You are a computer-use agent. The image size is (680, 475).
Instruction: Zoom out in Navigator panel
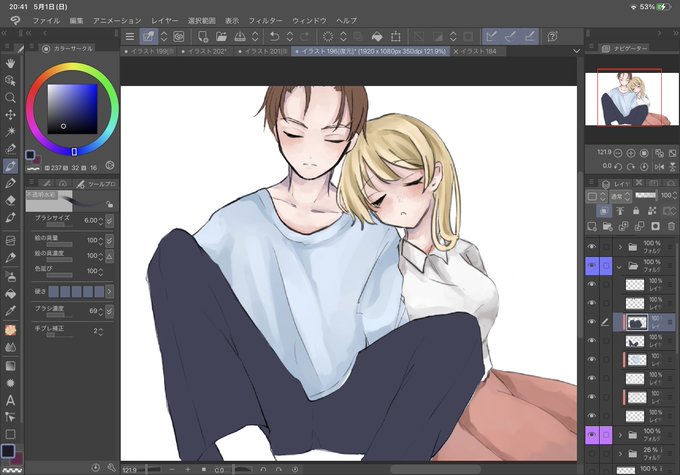pos(618,153)
